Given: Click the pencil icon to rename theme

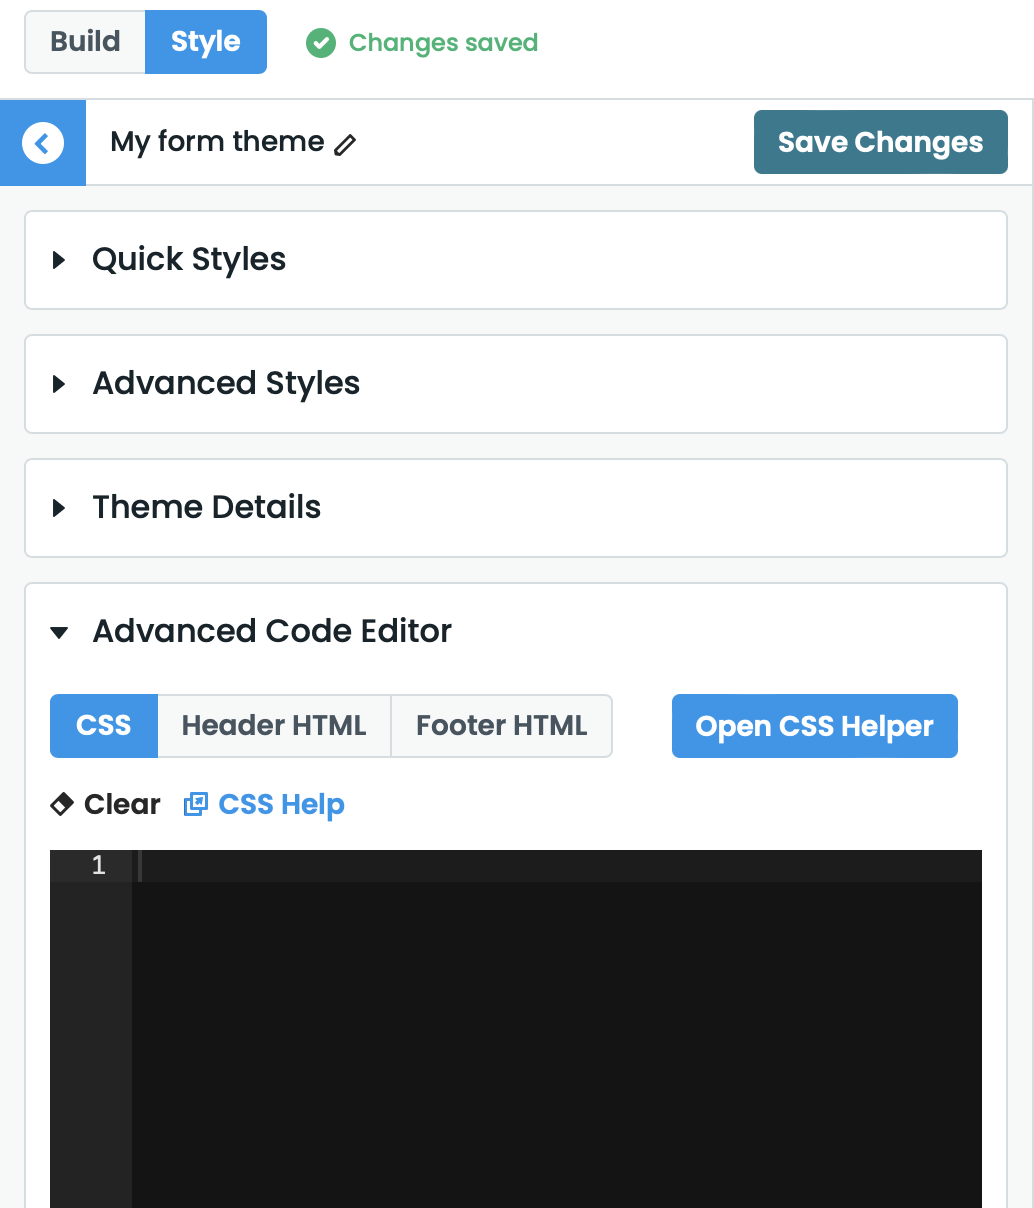Looking at the screenshot, I should tap(345, 145).
